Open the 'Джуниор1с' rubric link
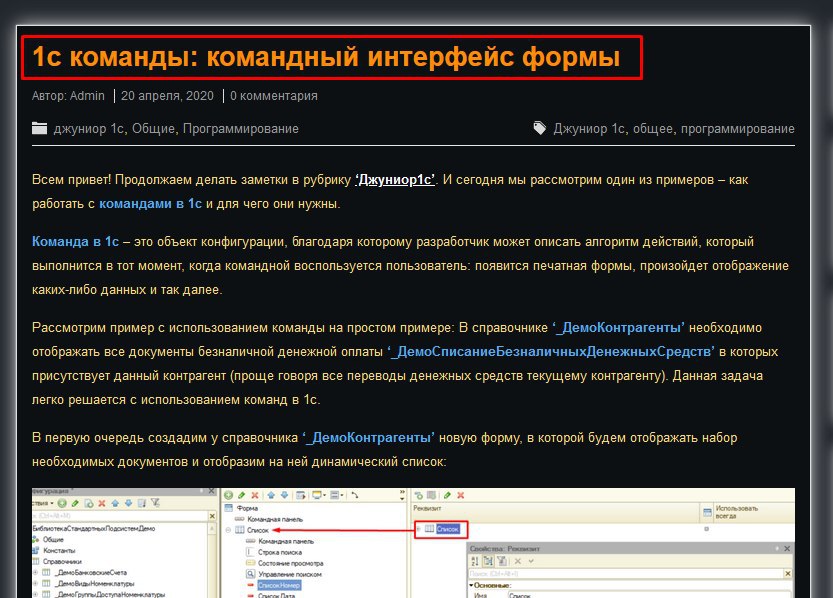The height and width of the screenshot is (598, 833). [x=395, y=180]
